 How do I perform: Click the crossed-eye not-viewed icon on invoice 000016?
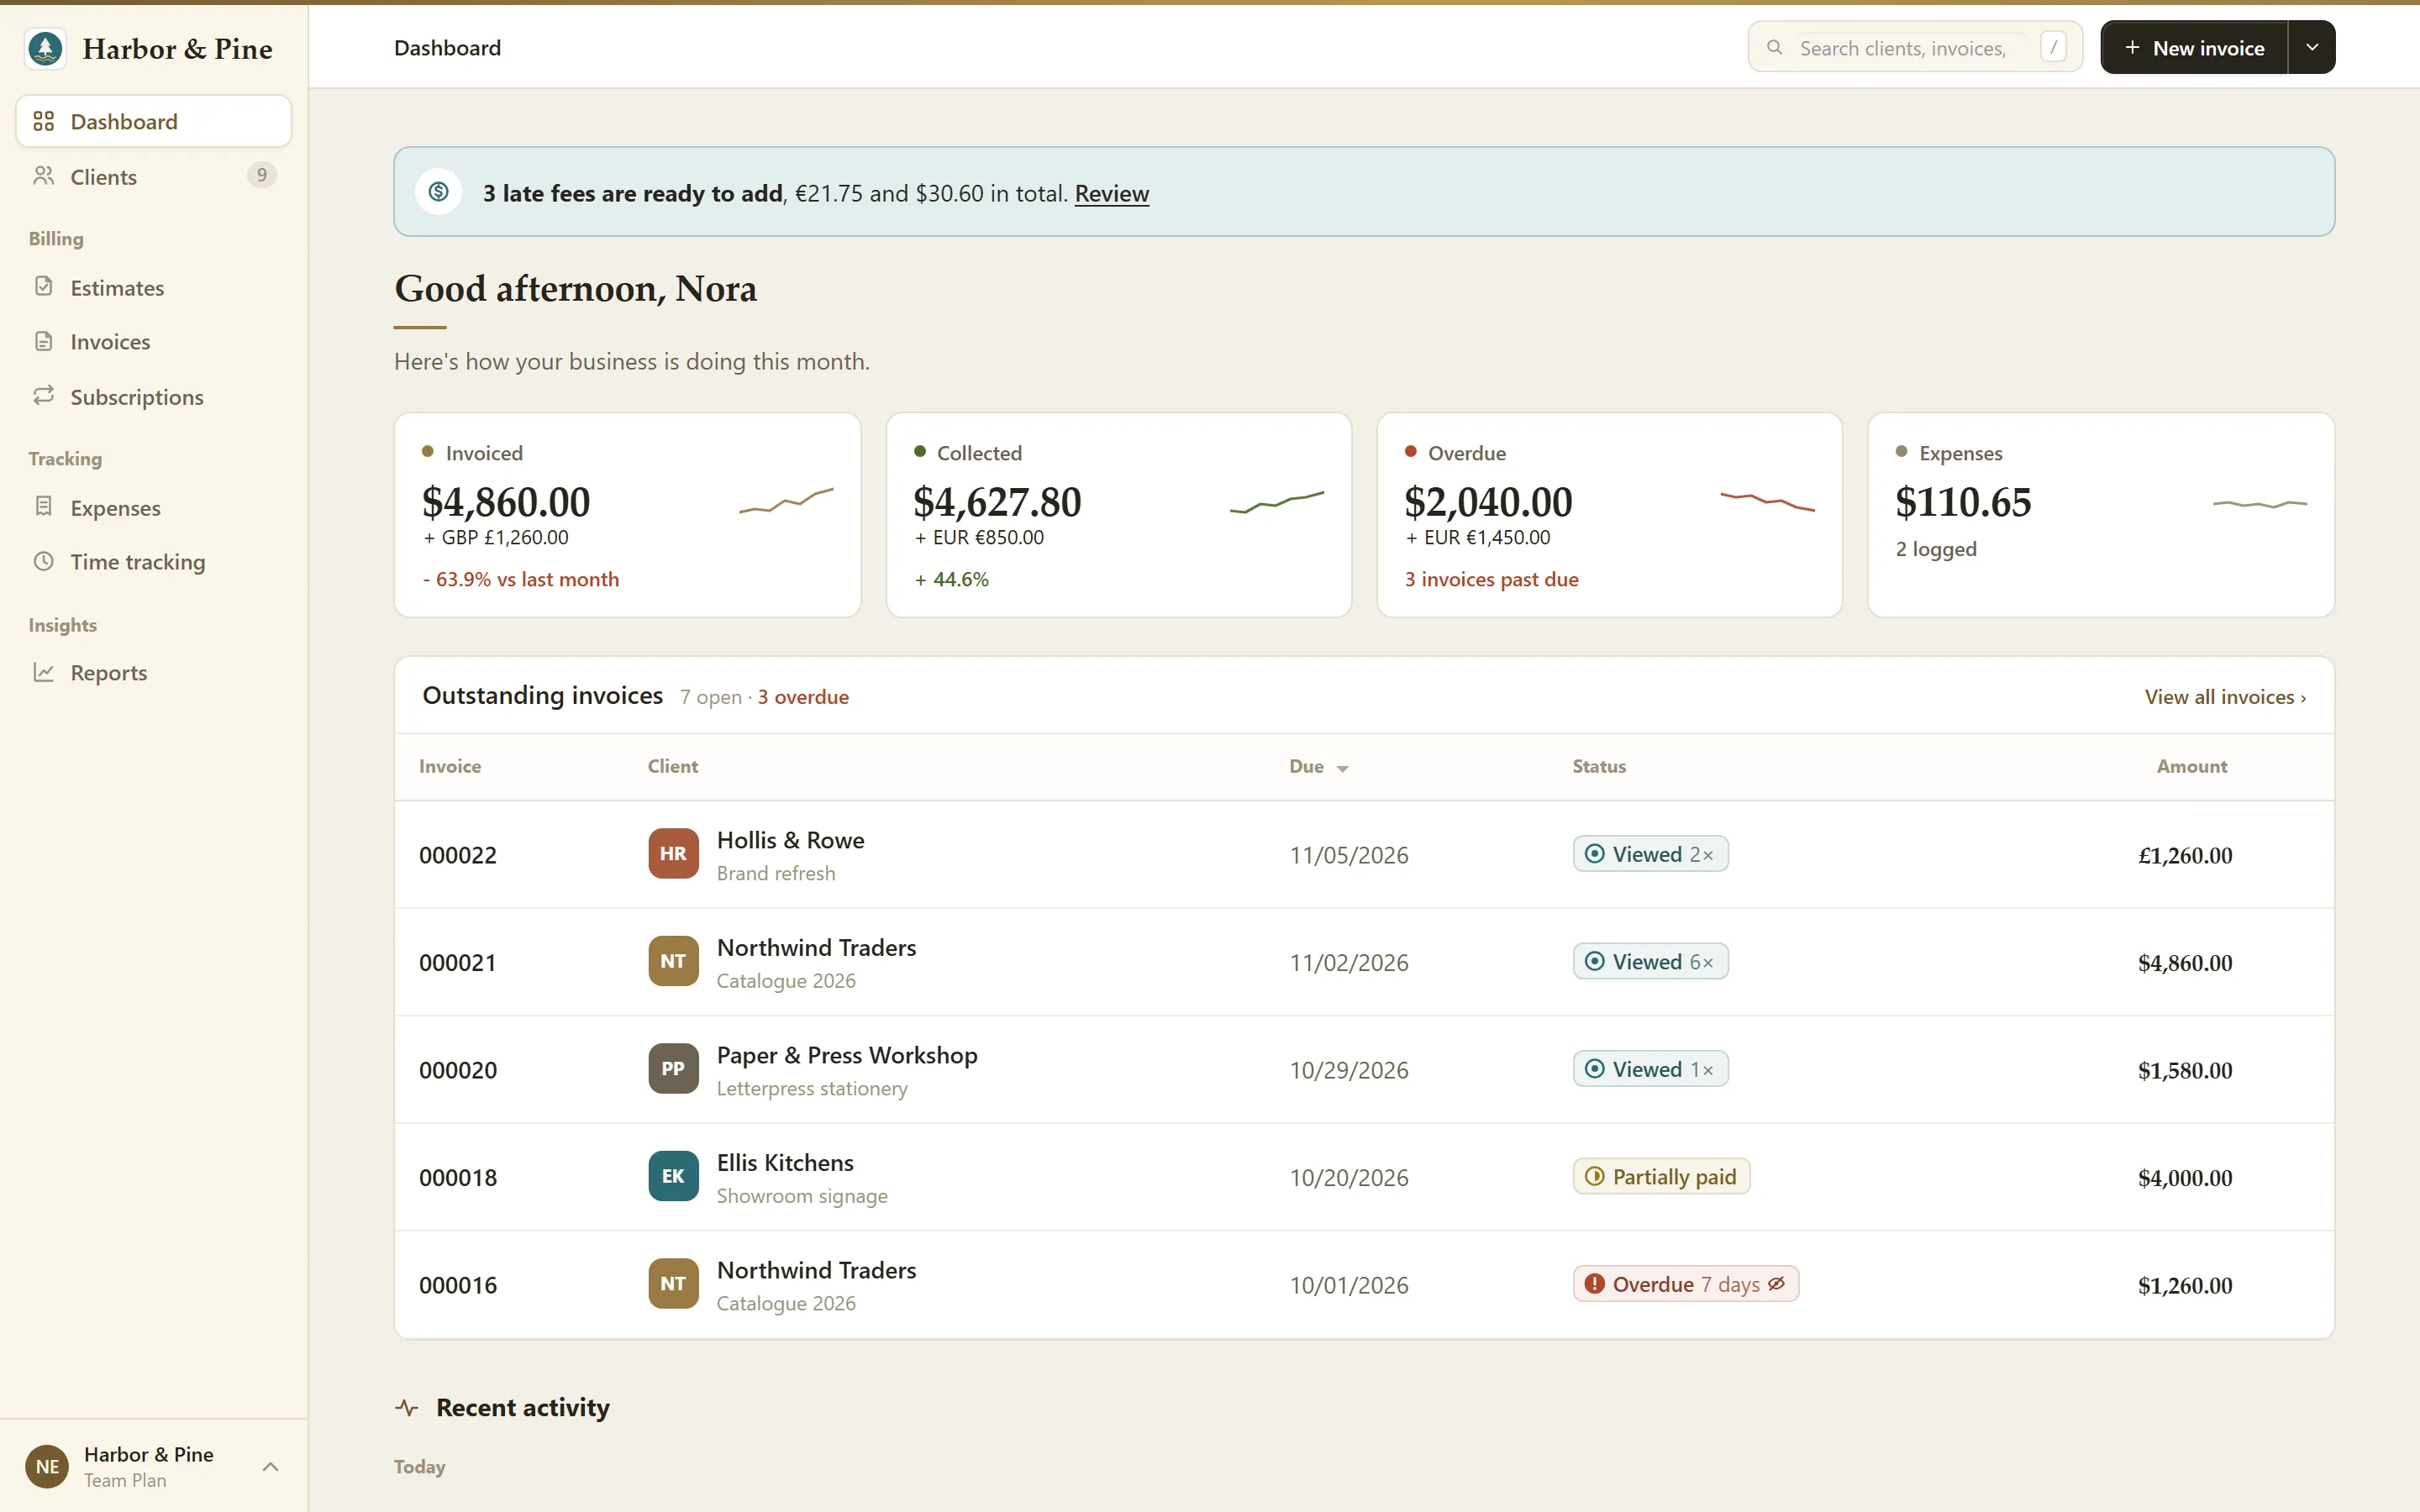(x=1776, y=1284)
